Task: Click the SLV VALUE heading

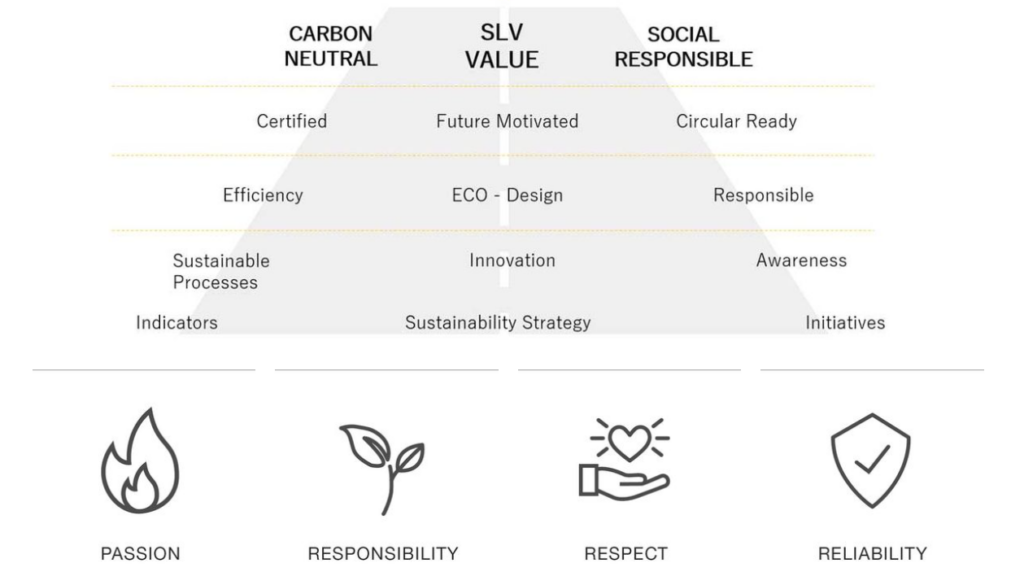Action: [x=502, y=46]
